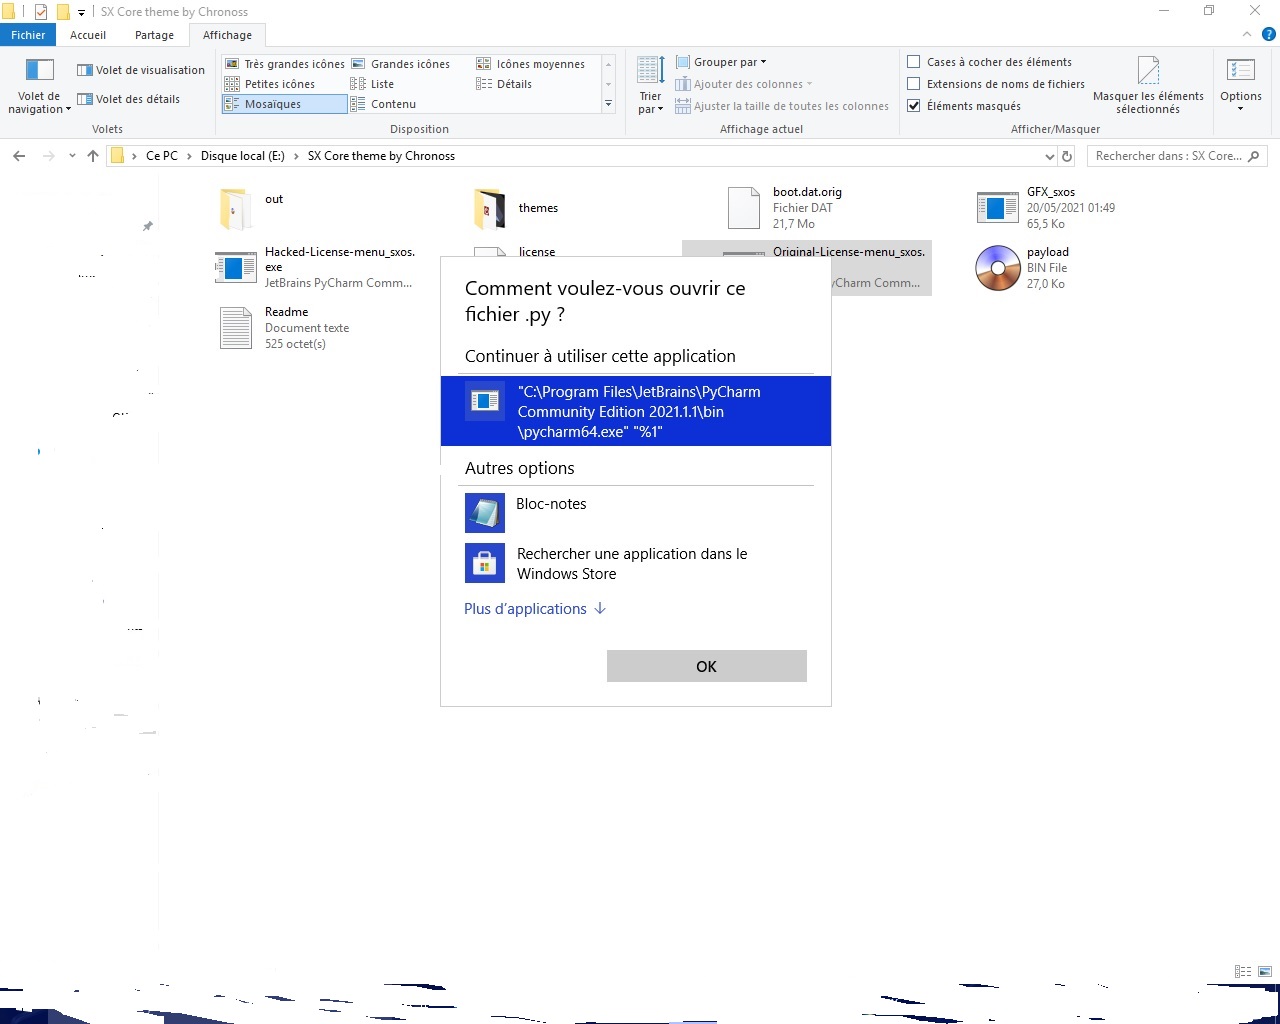Click SX Core theme by Chronoss breadcrumb

point(381,156)
